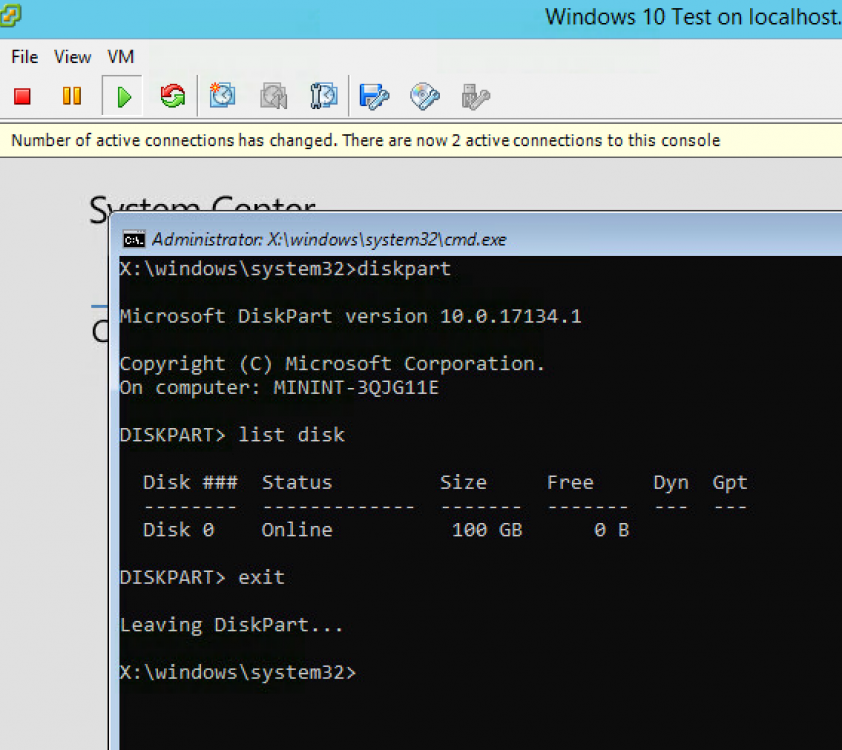
Task: Click the active connections notification bar
Action: (421, 140)
